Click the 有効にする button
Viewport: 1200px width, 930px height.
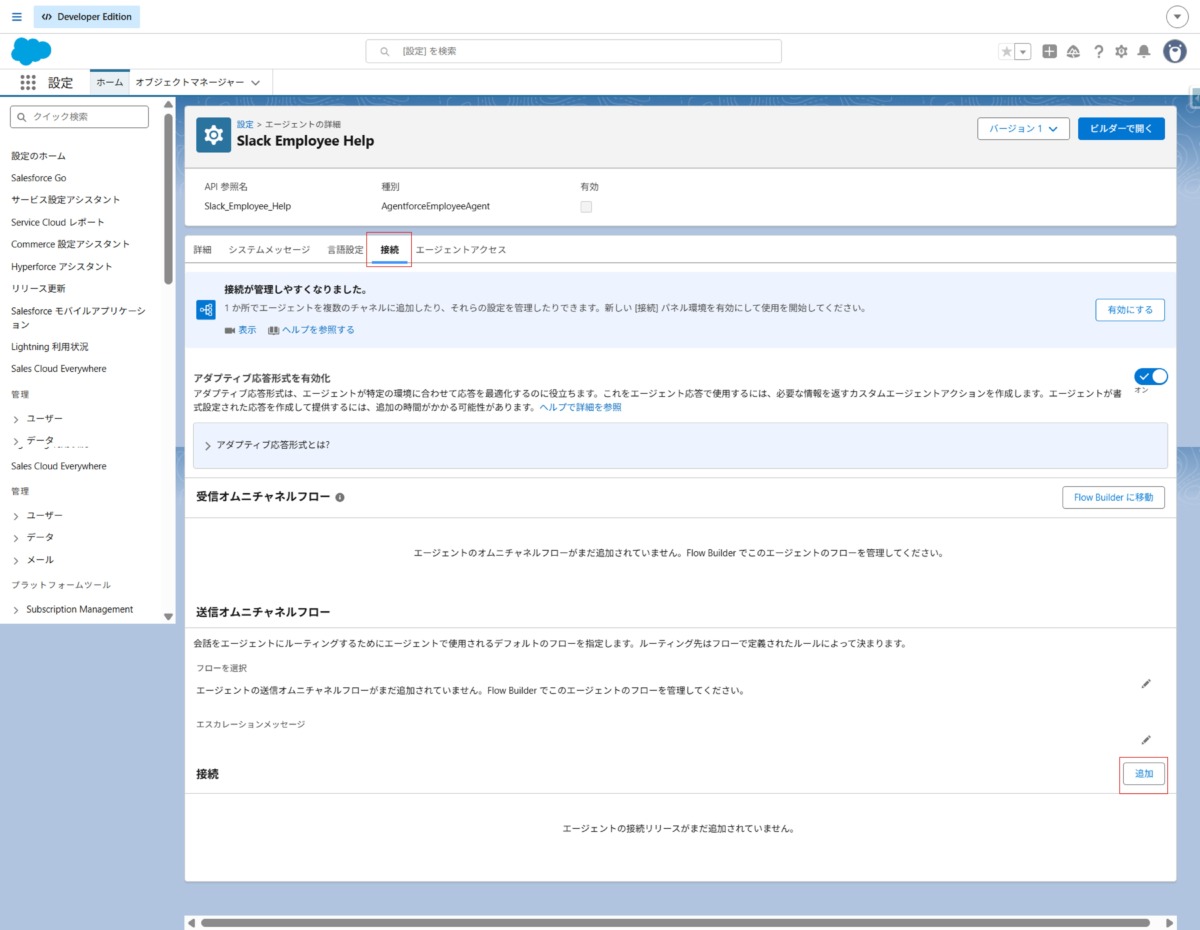pos(1130,310)
